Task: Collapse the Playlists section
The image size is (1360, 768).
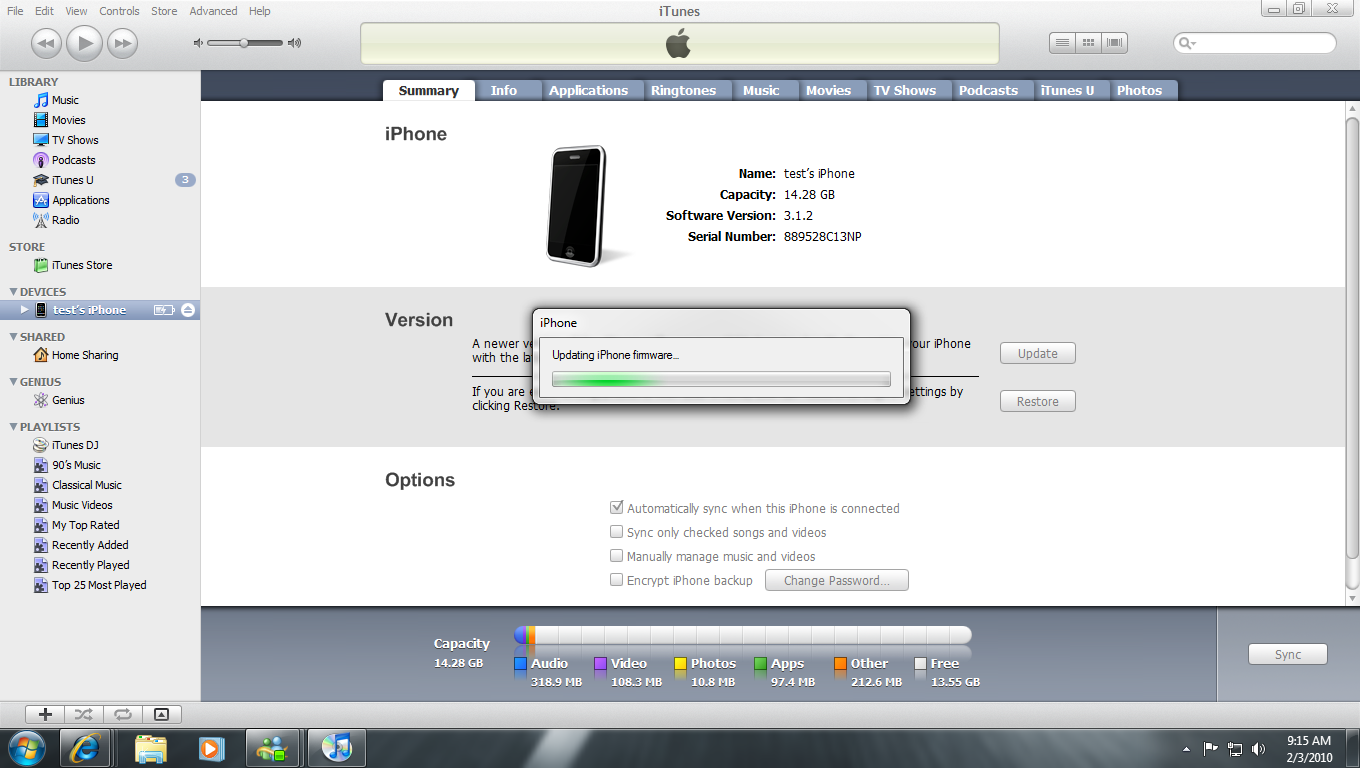Action: coord(13,427)
